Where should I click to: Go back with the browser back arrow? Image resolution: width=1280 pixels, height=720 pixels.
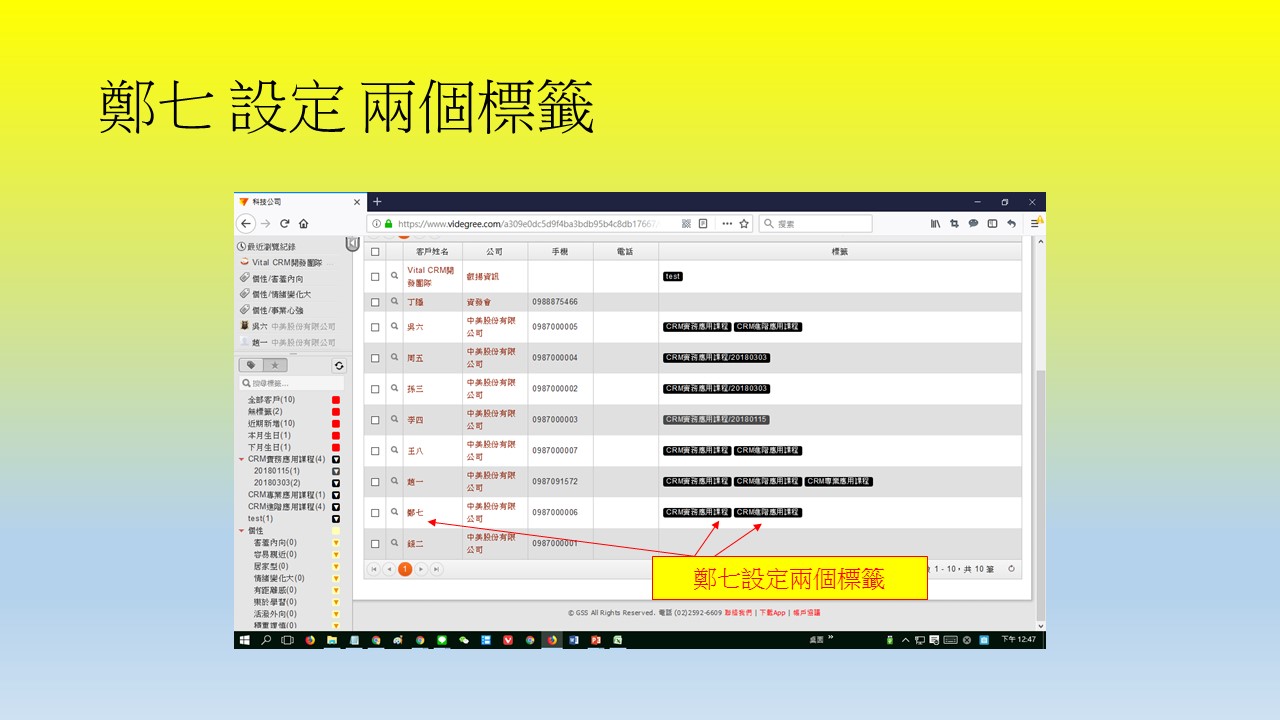click(x=247, y=224)
